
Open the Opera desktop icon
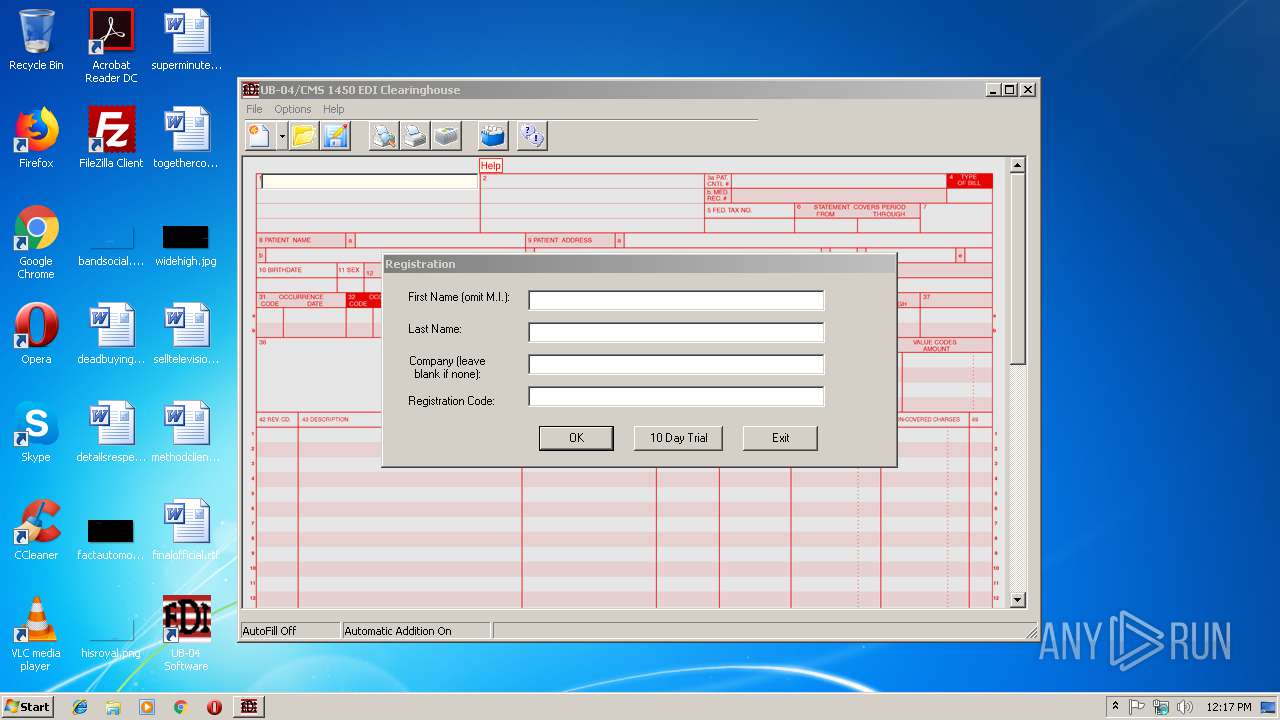pyautogui.click(x=36, y=335)
